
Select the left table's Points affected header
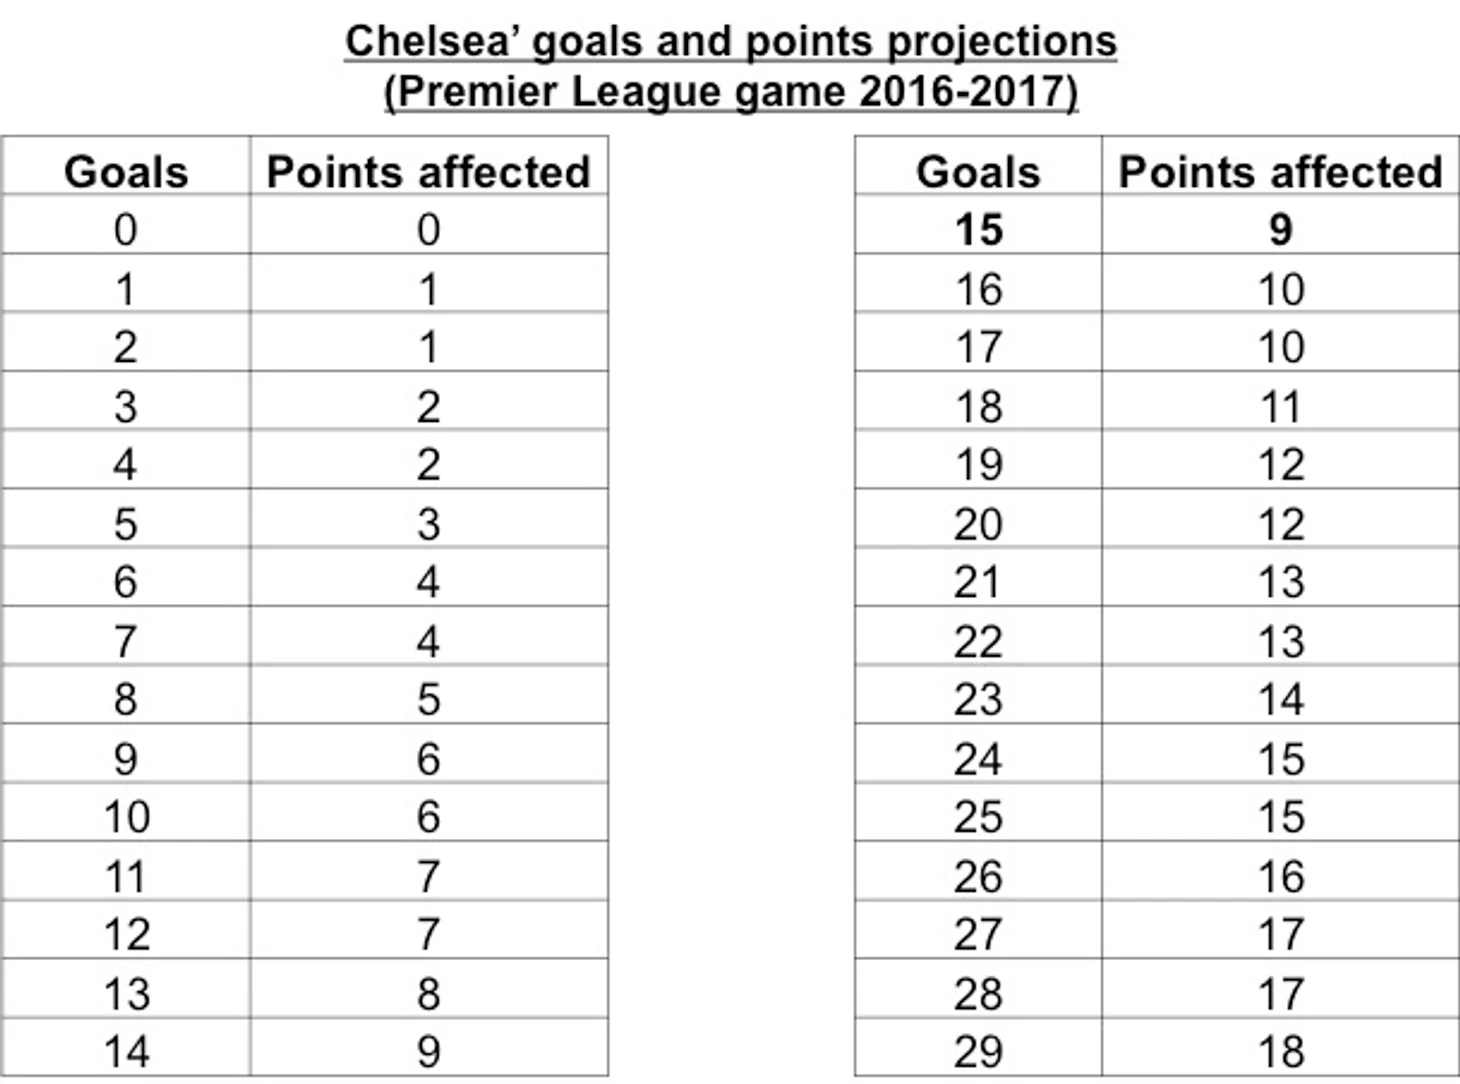(x=428, y=172)
